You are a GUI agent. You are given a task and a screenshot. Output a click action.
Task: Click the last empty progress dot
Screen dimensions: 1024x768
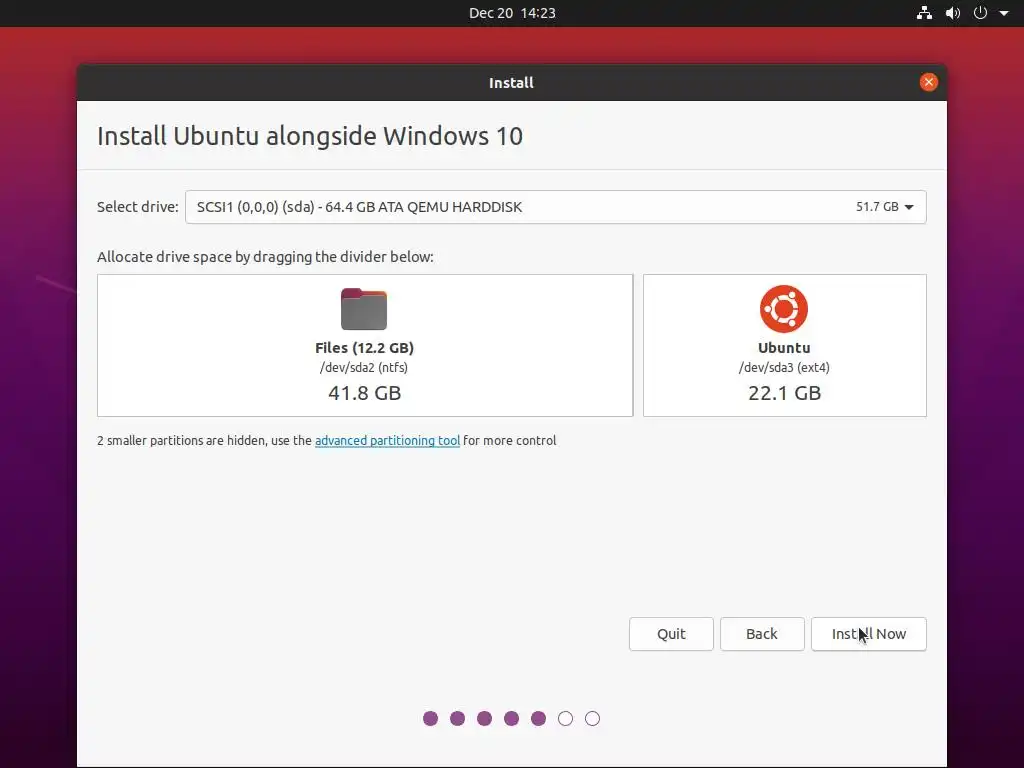click(592, 719)
